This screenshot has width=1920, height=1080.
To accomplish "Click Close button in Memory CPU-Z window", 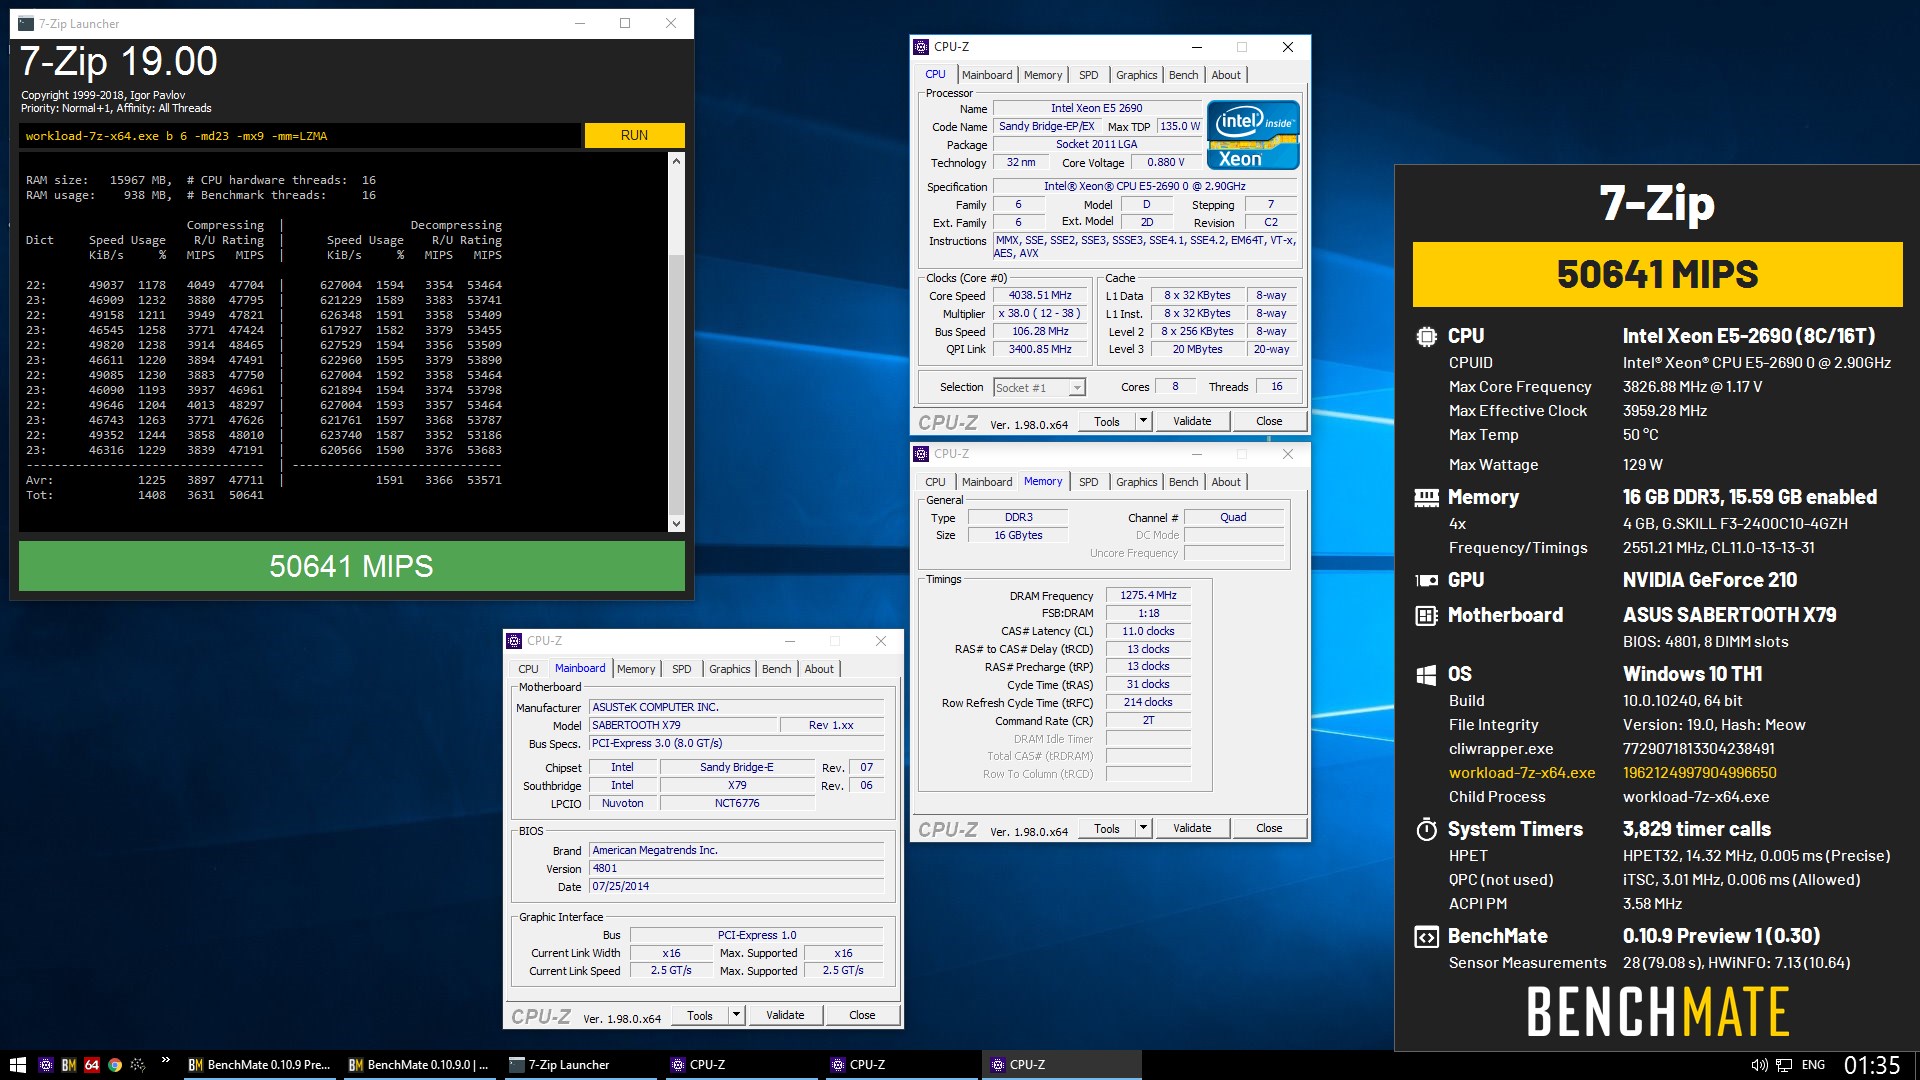I will [x=1269, y=828].
